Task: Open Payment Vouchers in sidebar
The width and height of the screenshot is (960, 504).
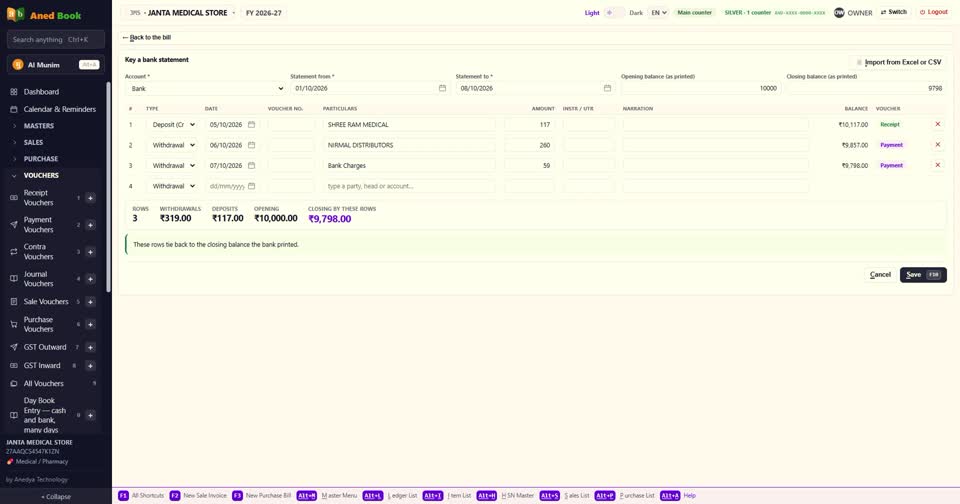Action: click(x=39, y=225)
